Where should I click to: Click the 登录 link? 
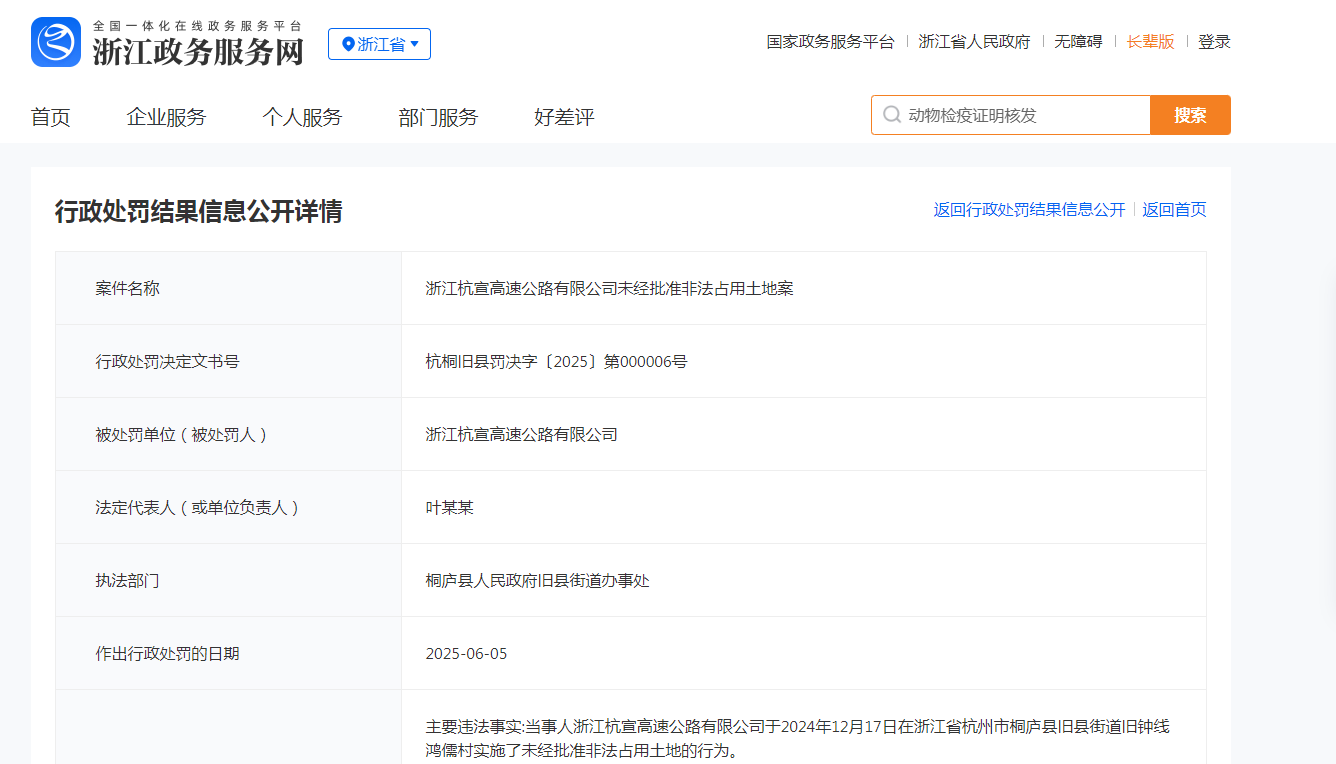1214,42
